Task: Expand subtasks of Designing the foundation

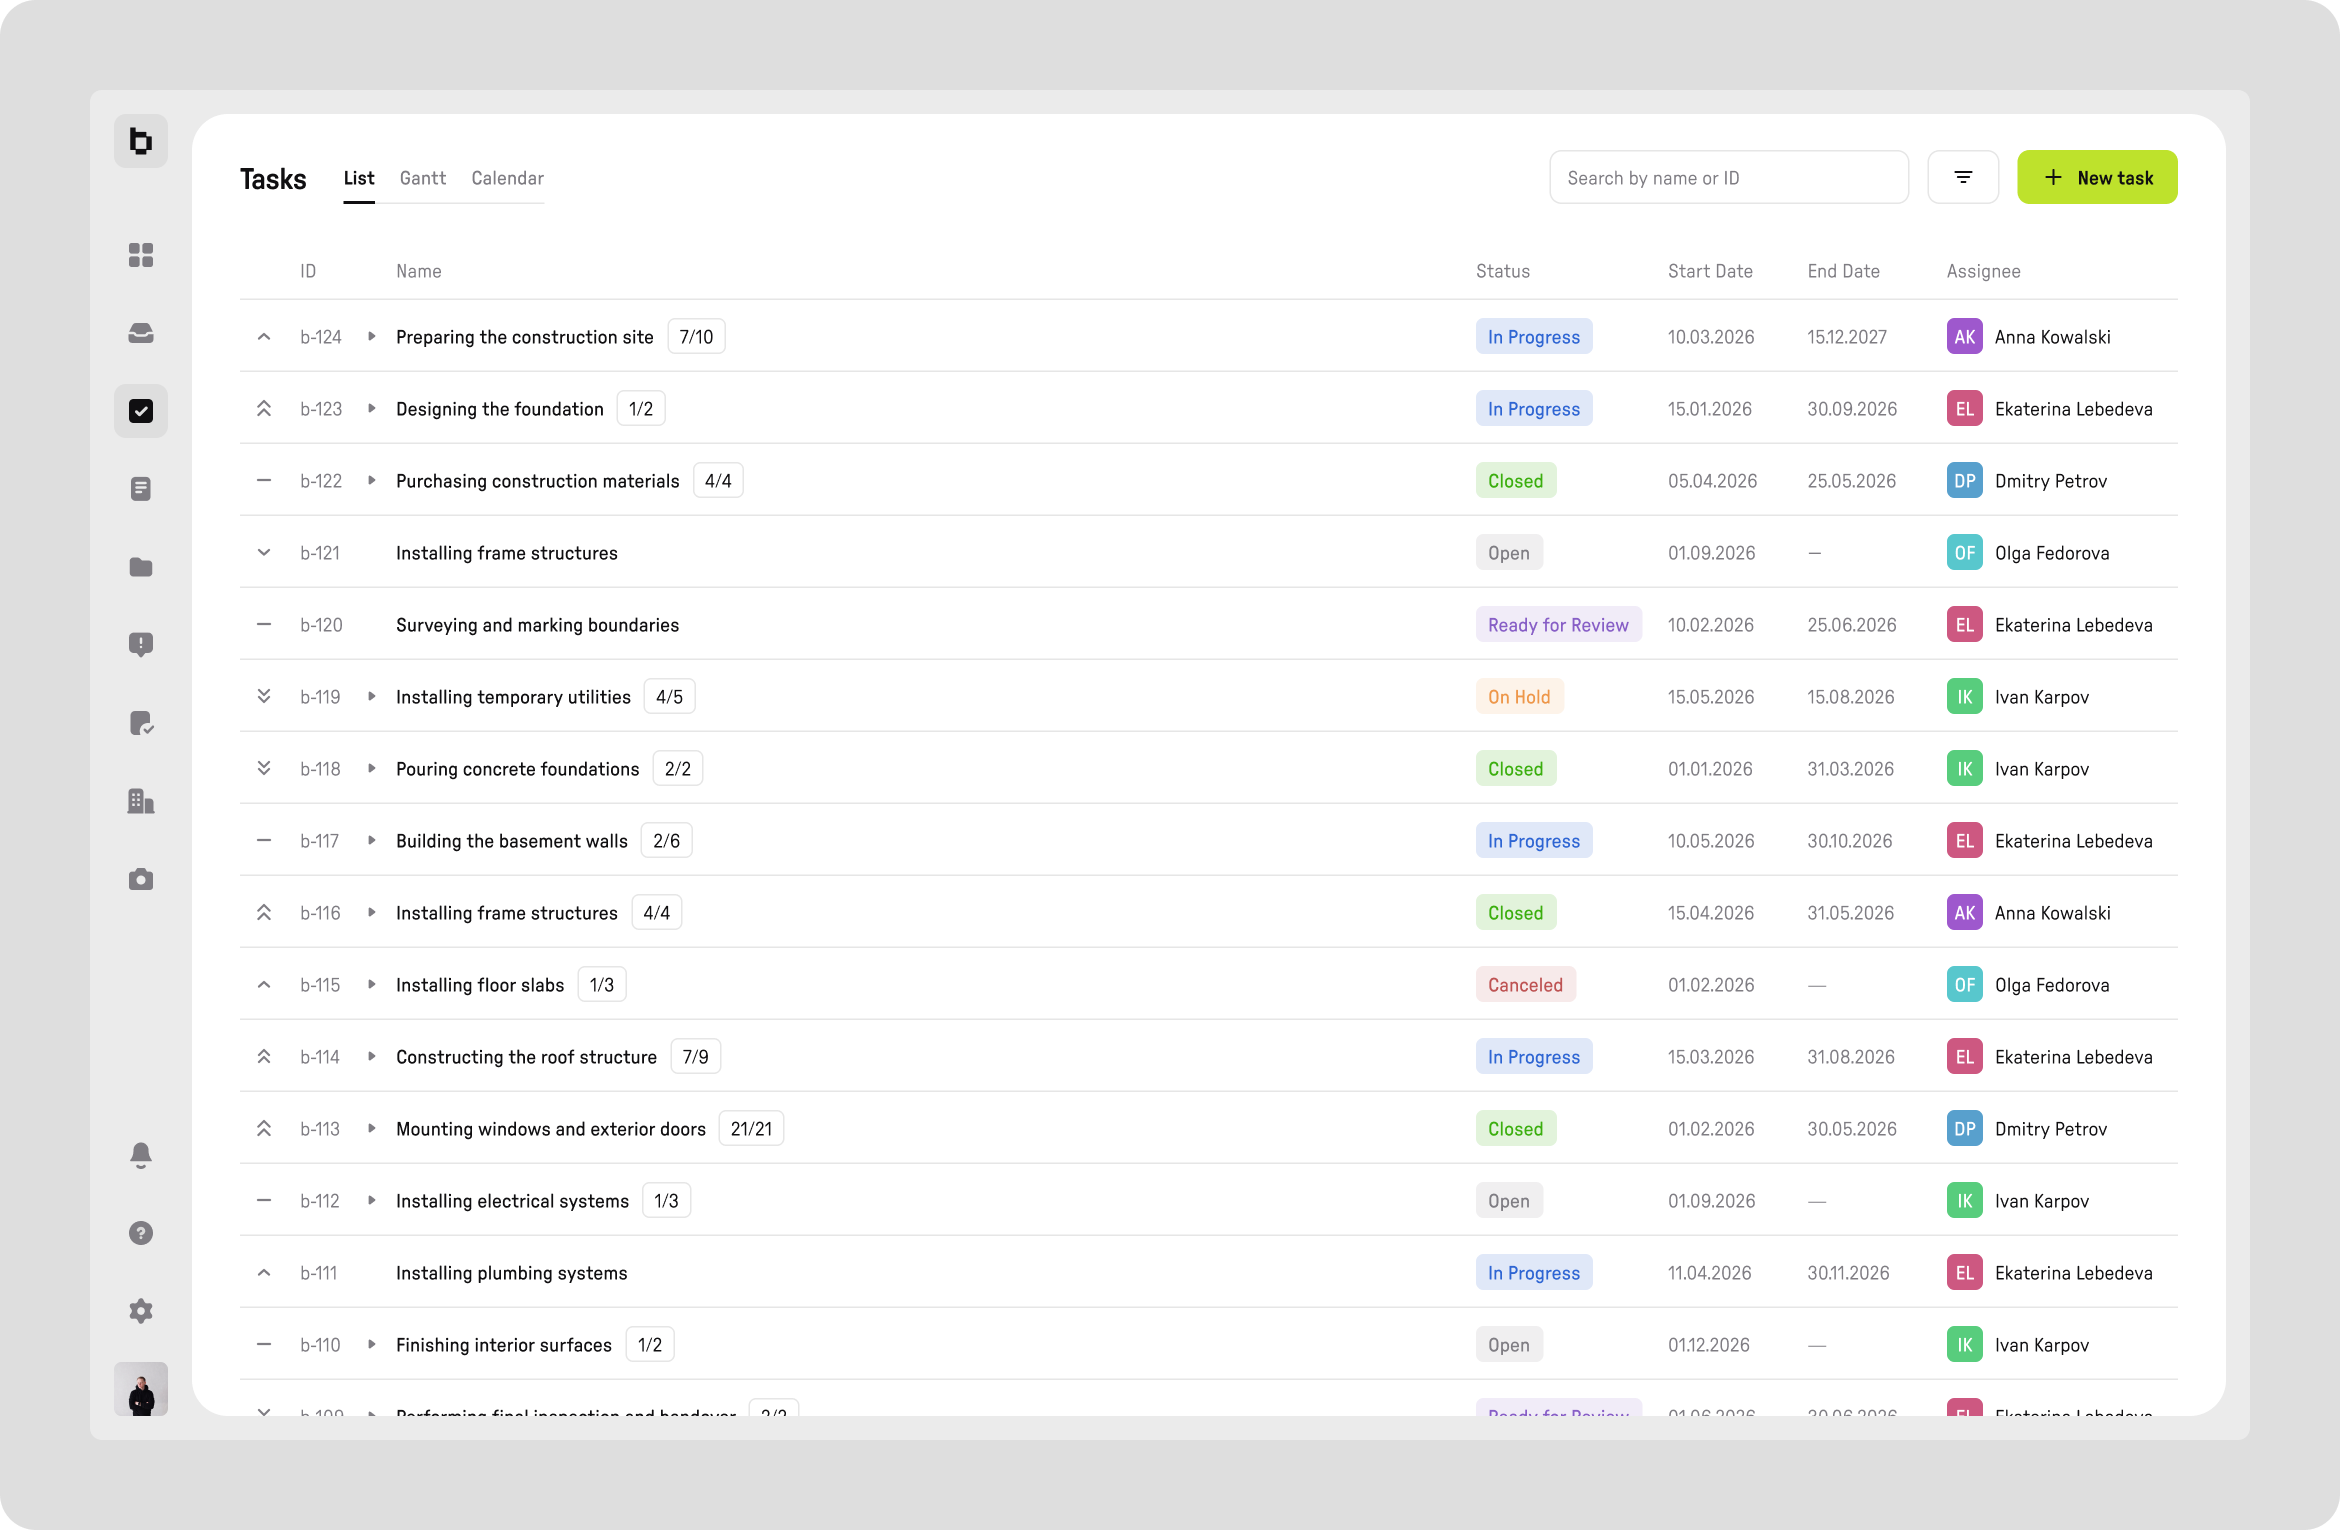Action: point(372,409)
